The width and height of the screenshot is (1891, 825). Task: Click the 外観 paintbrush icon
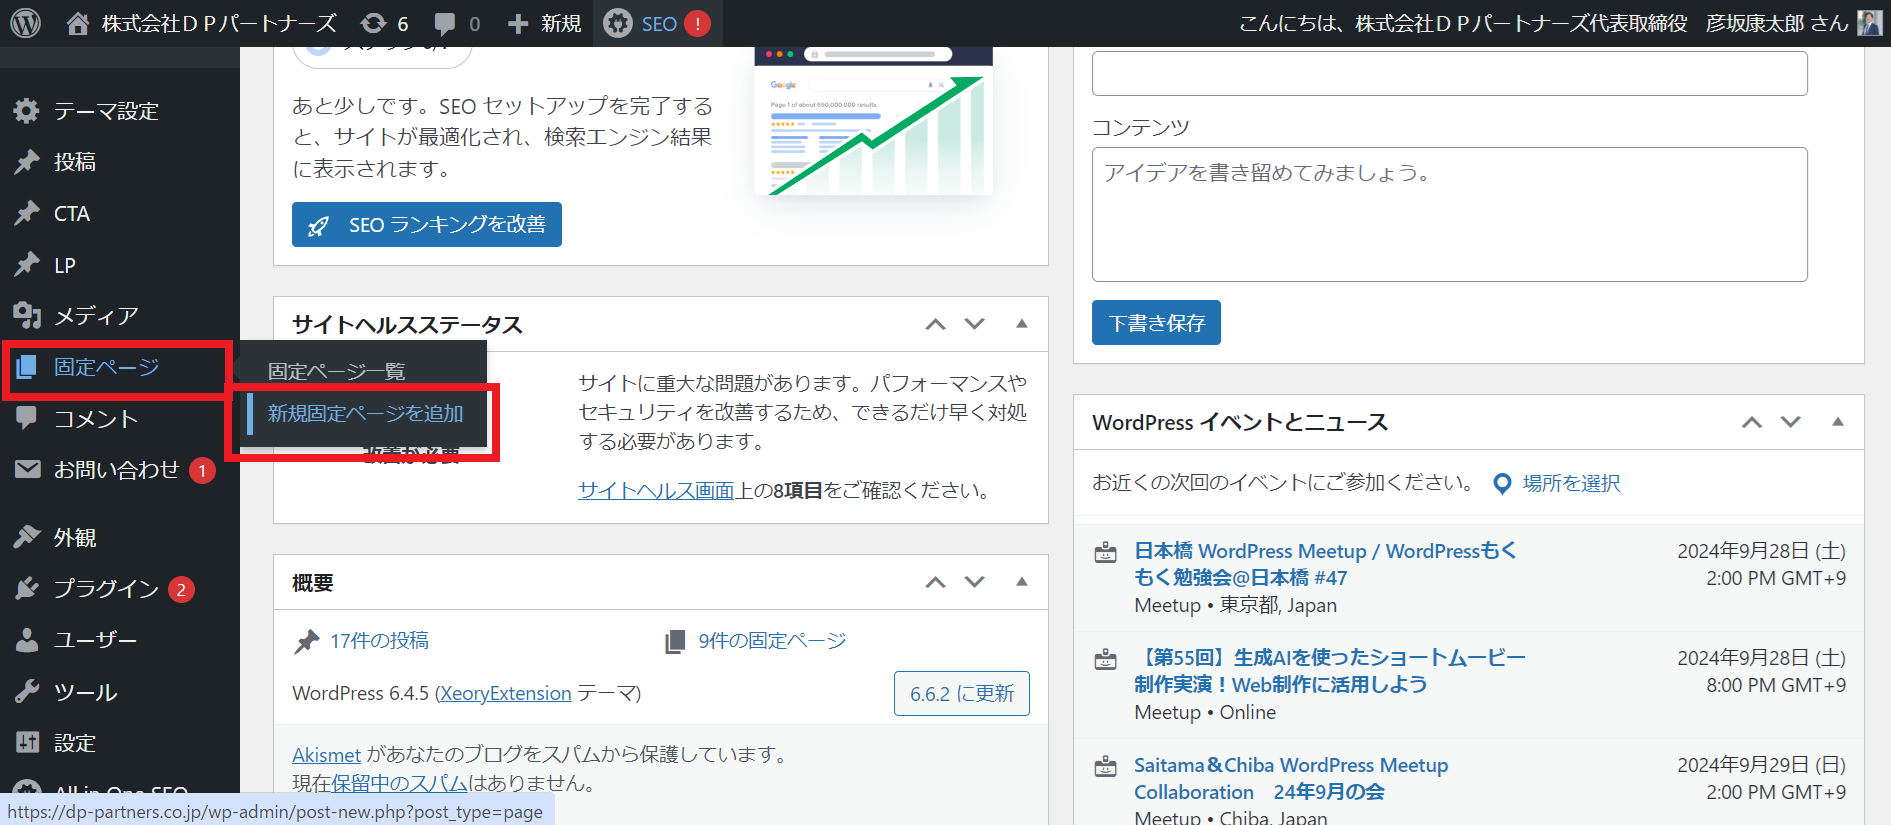[x=27, y=537]
